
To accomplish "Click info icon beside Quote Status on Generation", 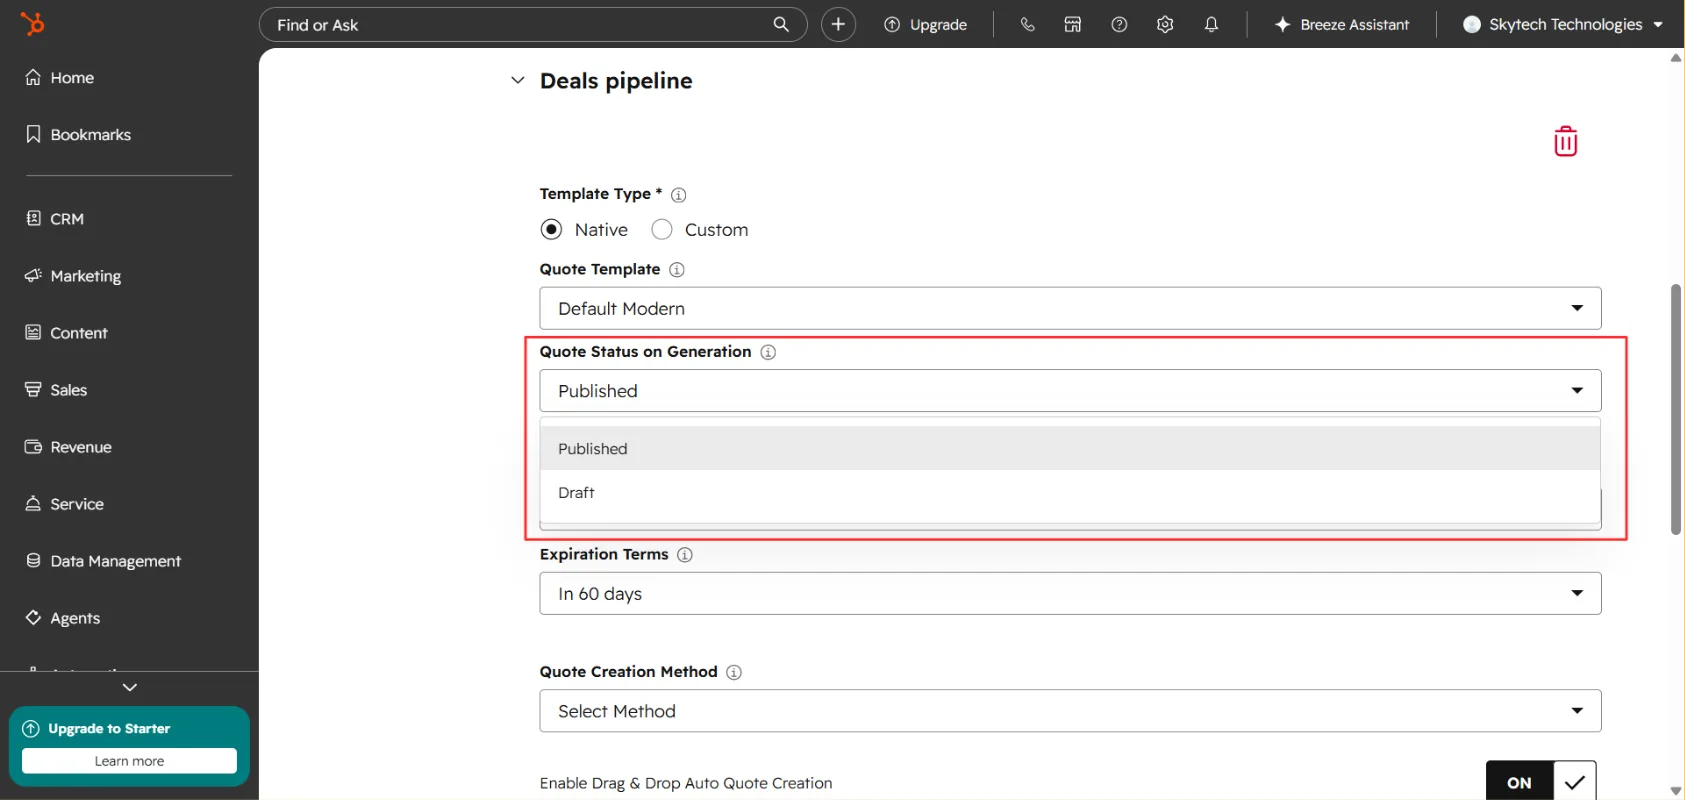I will [x=768, y=352].
